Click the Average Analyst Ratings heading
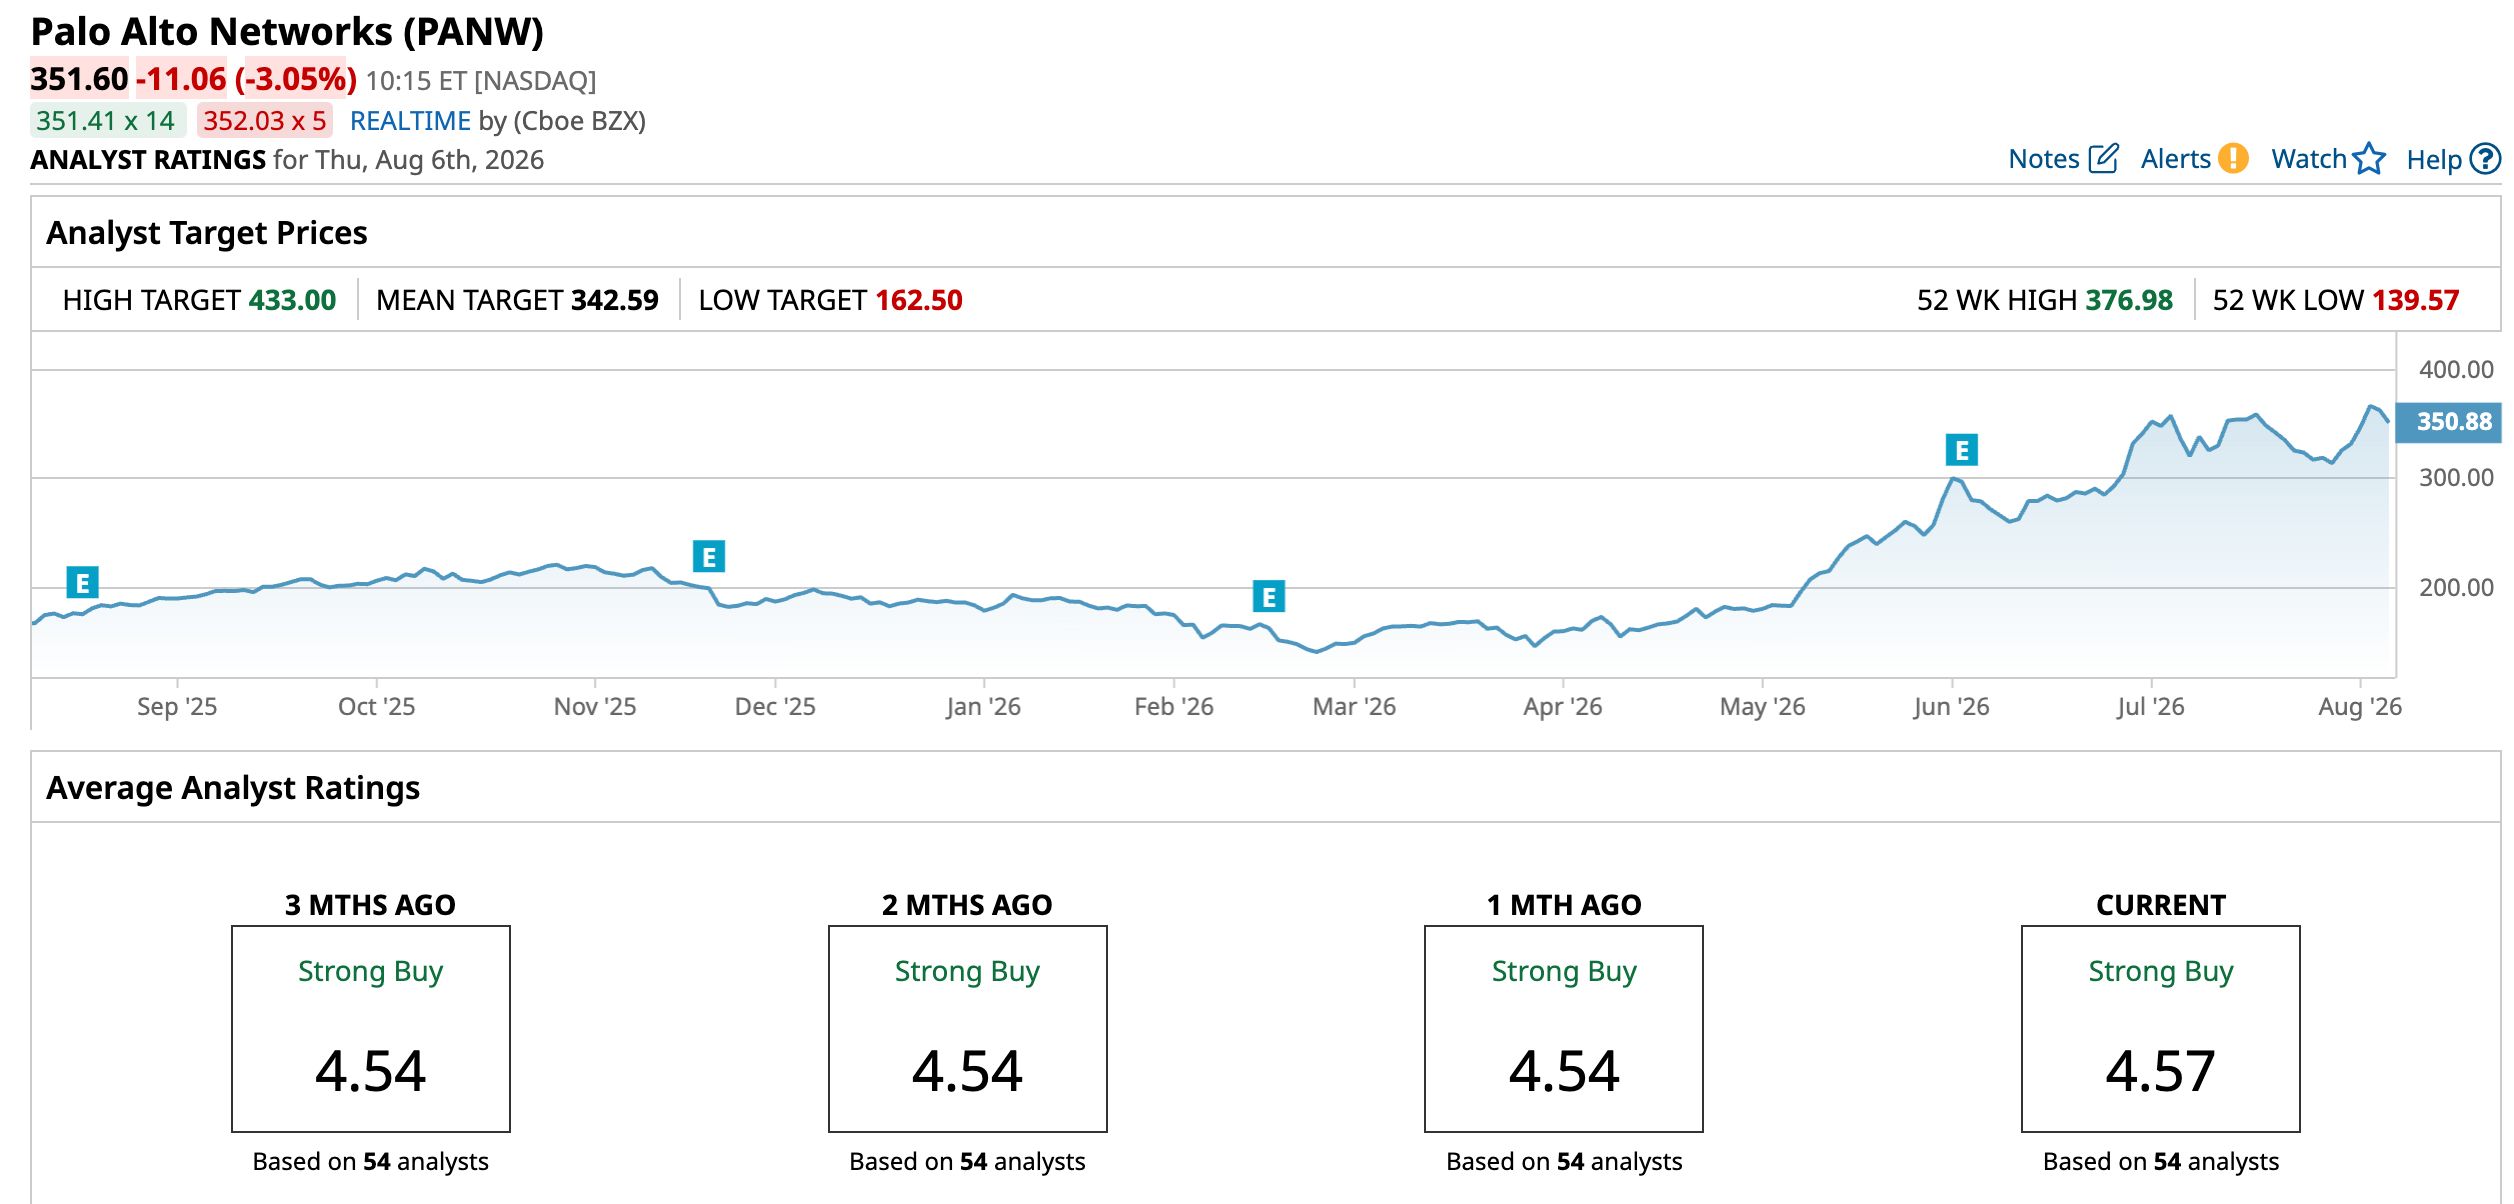Viewport: 2514px width, 1204px height. 233,788
